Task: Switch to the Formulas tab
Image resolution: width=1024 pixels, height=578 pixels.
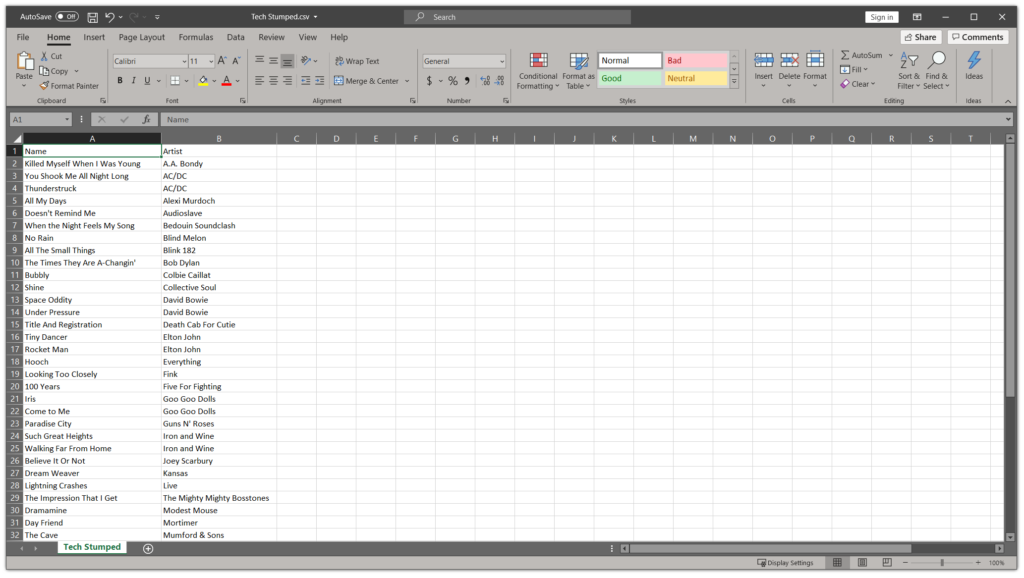Action: point(196,37)
